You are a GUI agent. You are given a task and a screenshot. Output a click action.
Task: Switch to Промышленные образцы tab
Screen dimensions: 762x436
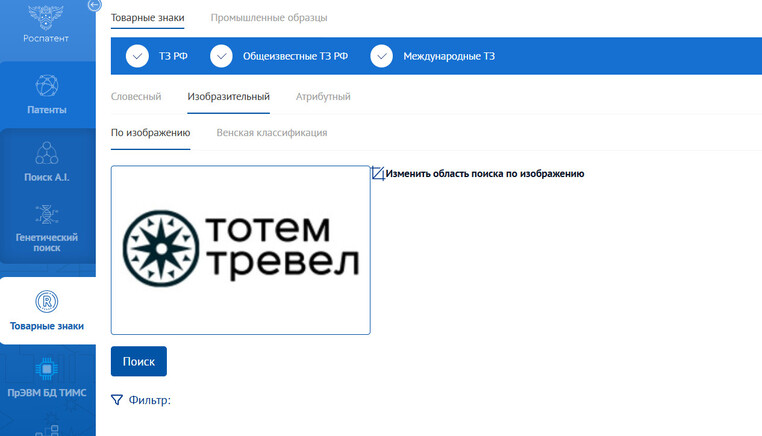pyautogui.click(x=269, y=17)
